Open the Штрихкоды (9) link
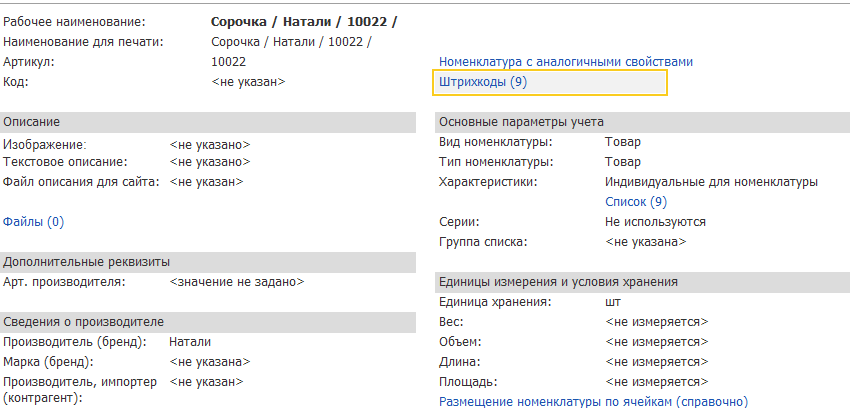Image resolution: width=850 pixels, height=408 pixels. [482, 82]
